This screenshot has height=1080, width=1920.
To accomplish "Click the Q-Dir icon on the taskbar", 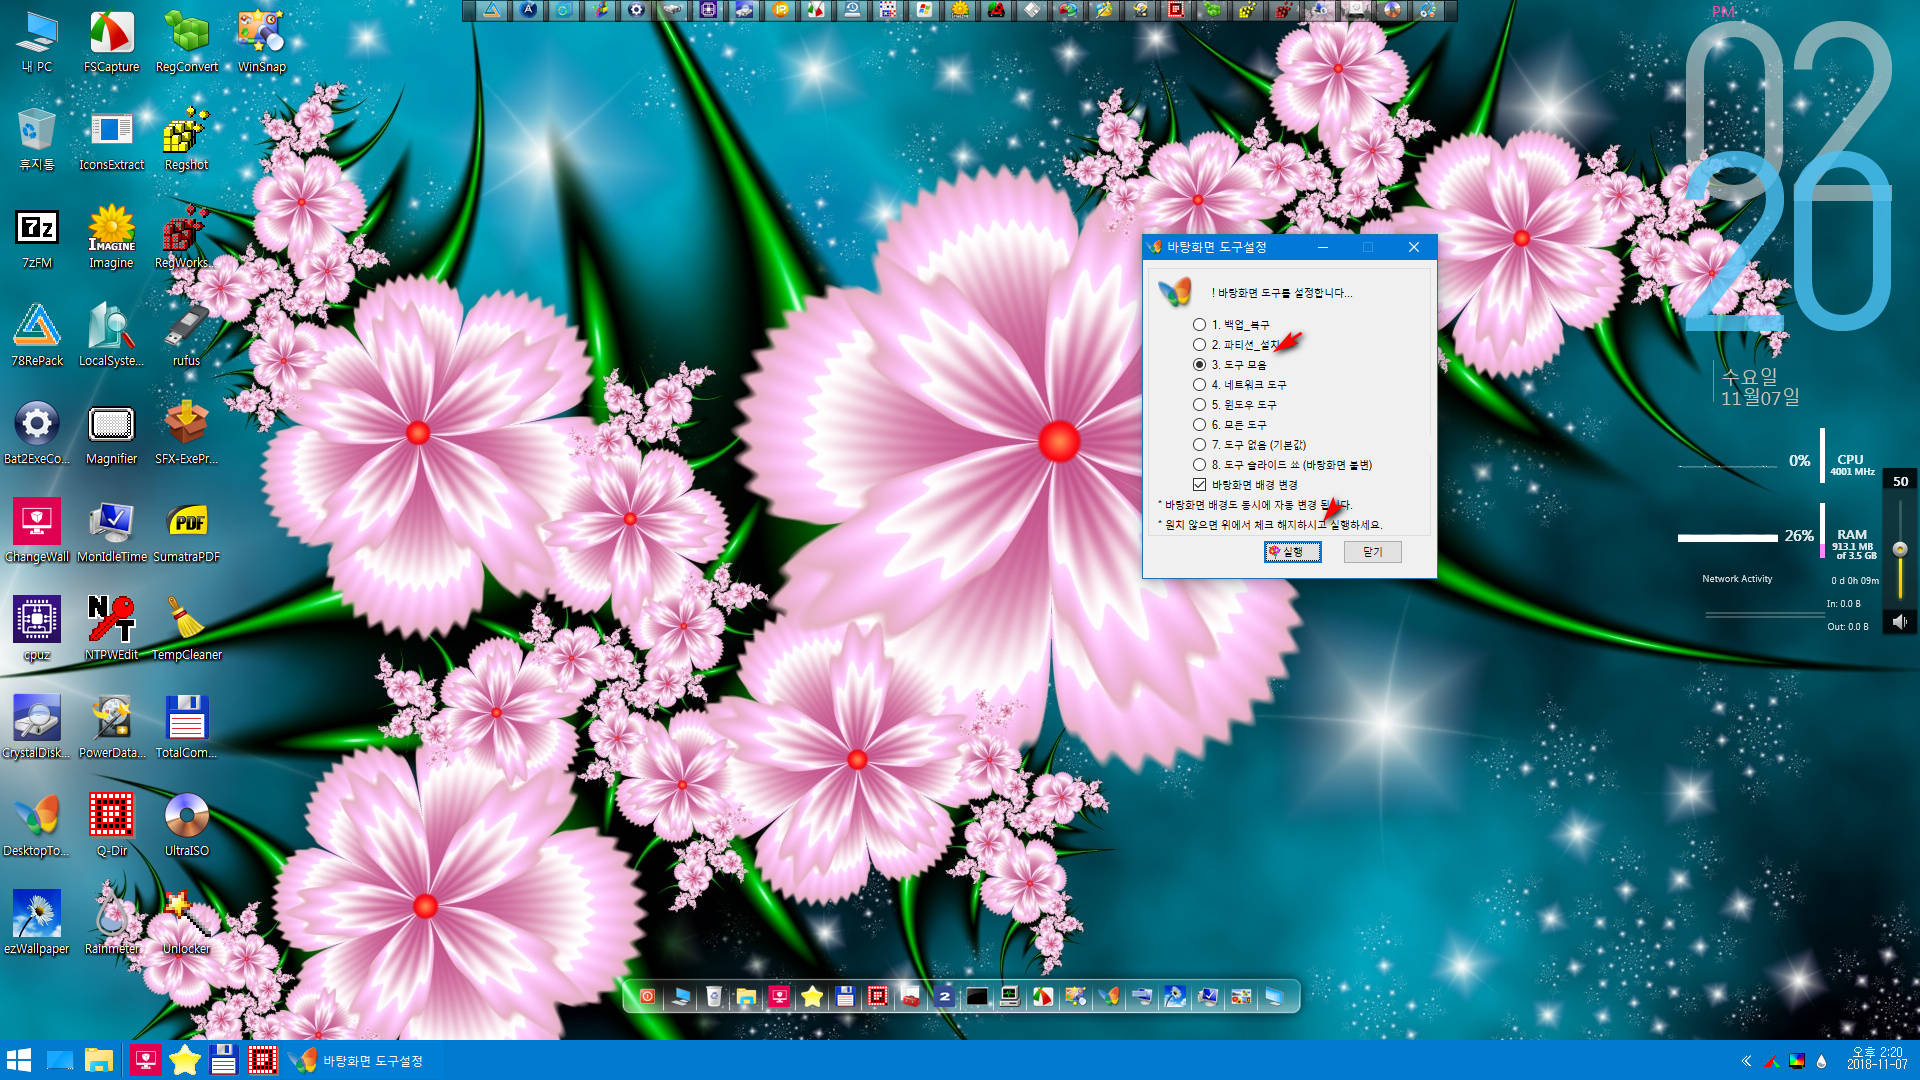I will point(262,1060).
